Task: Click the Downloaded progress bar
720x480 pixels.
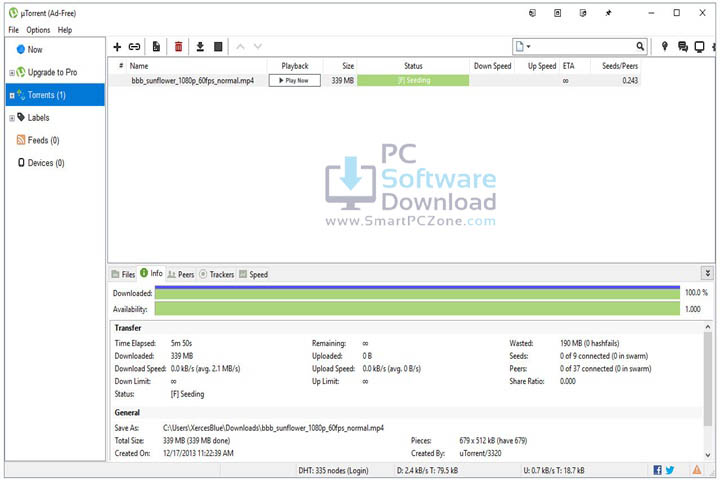Action: click(x=417, y=293)
